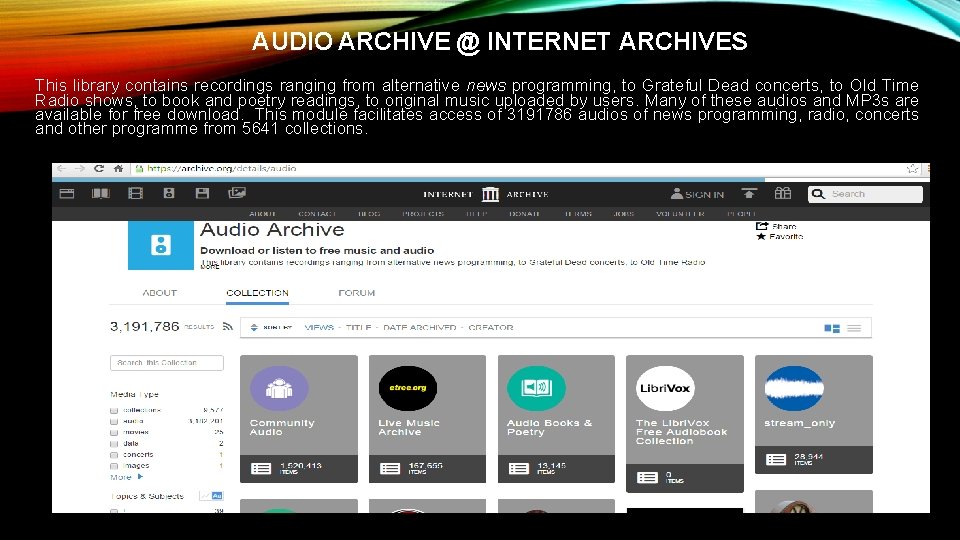Open the COLLECTION tab
960x540 pixels.
click(257, 293)
